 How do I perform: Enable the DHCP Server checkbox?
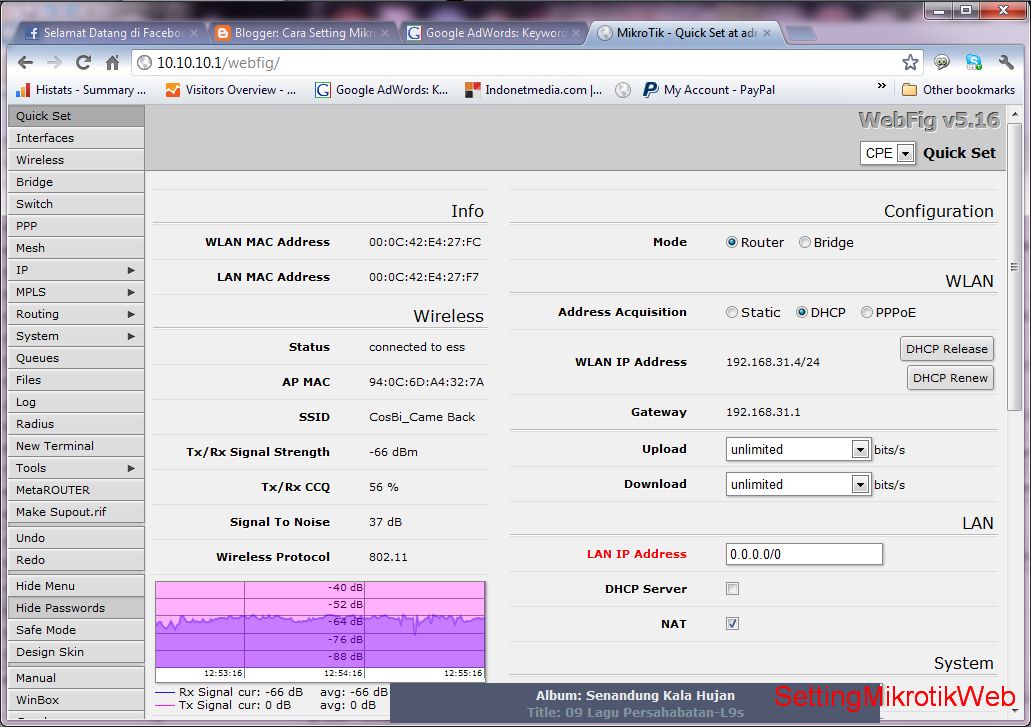point(732,588)
